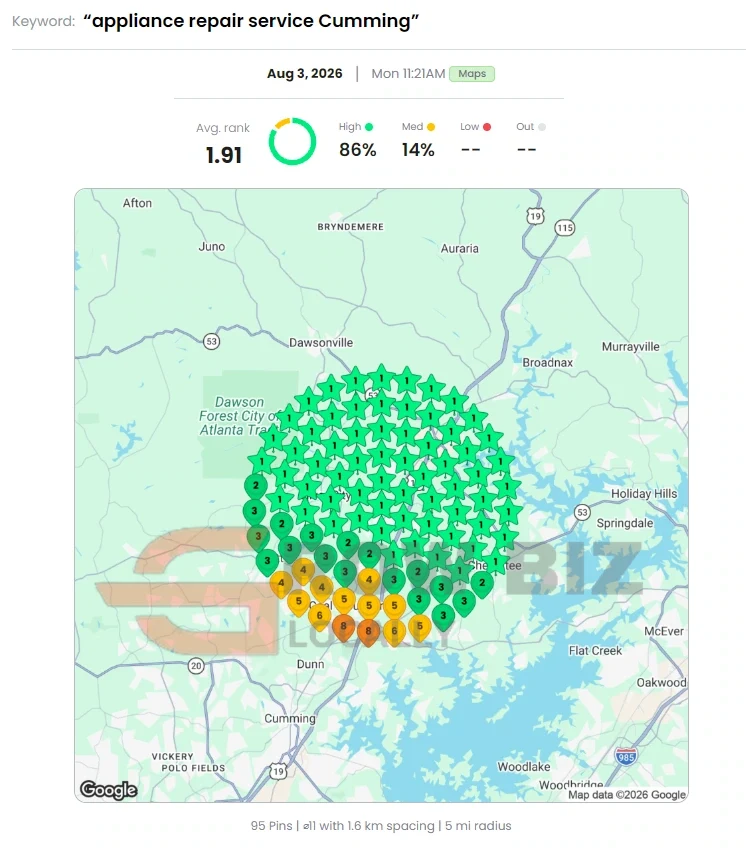The height and width of the screenshot is (853, 746).
Task: Click the Woodlake map label
Action: pyautogui.click(x=523, y=767)
